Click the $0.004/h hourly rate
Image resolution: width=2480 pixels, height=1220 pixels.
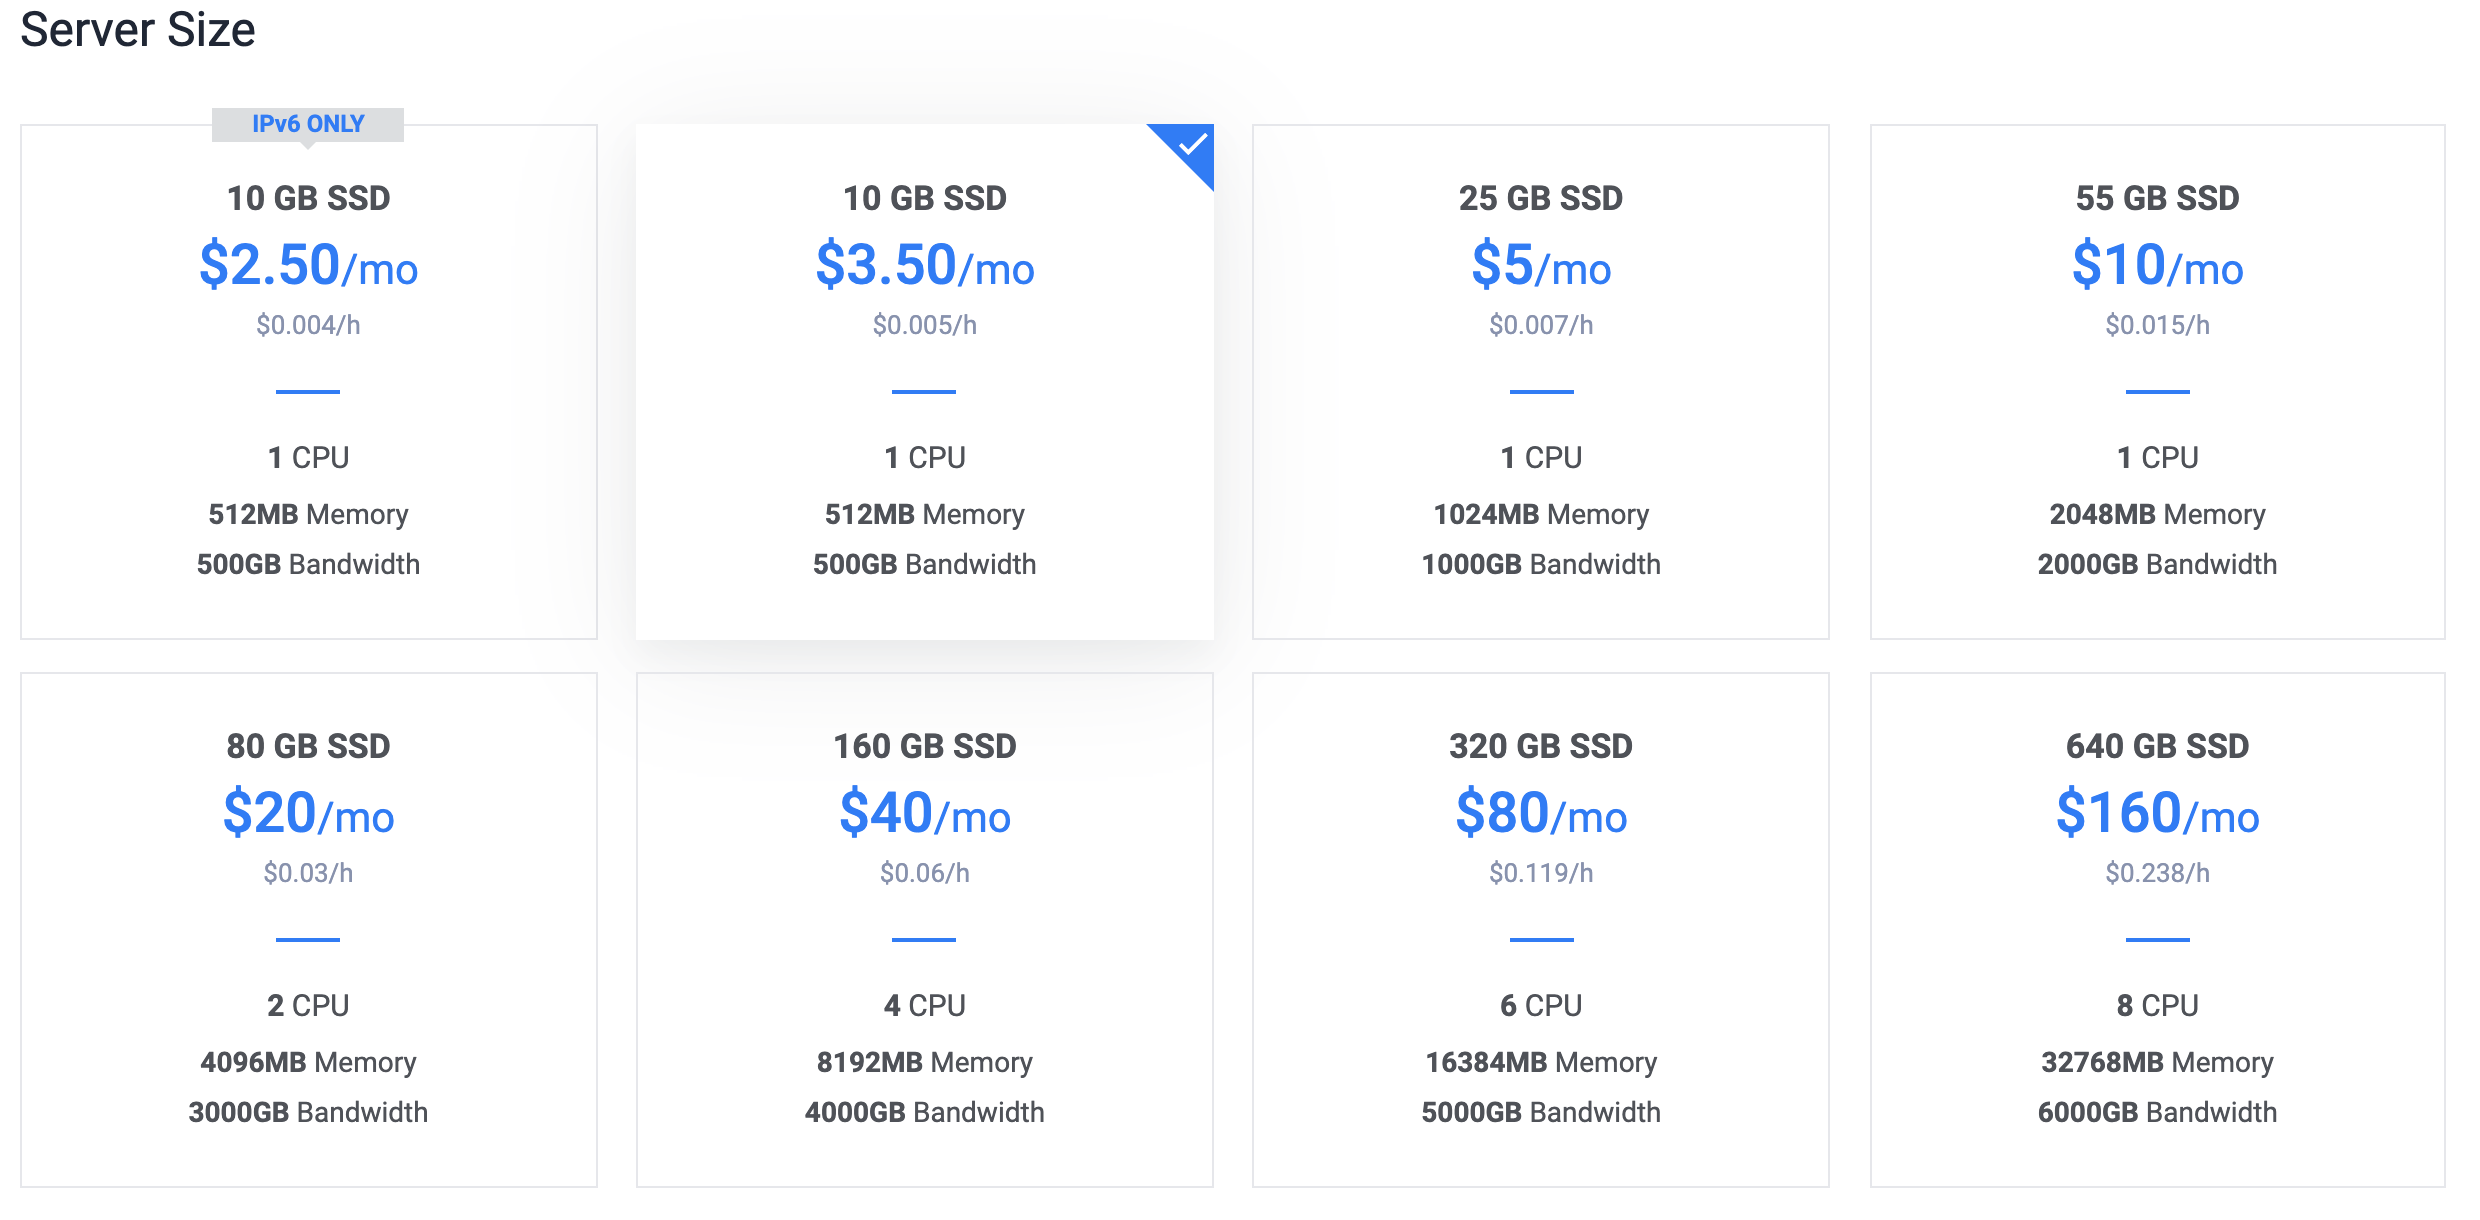pyautogui.click(x=309, y=325)
